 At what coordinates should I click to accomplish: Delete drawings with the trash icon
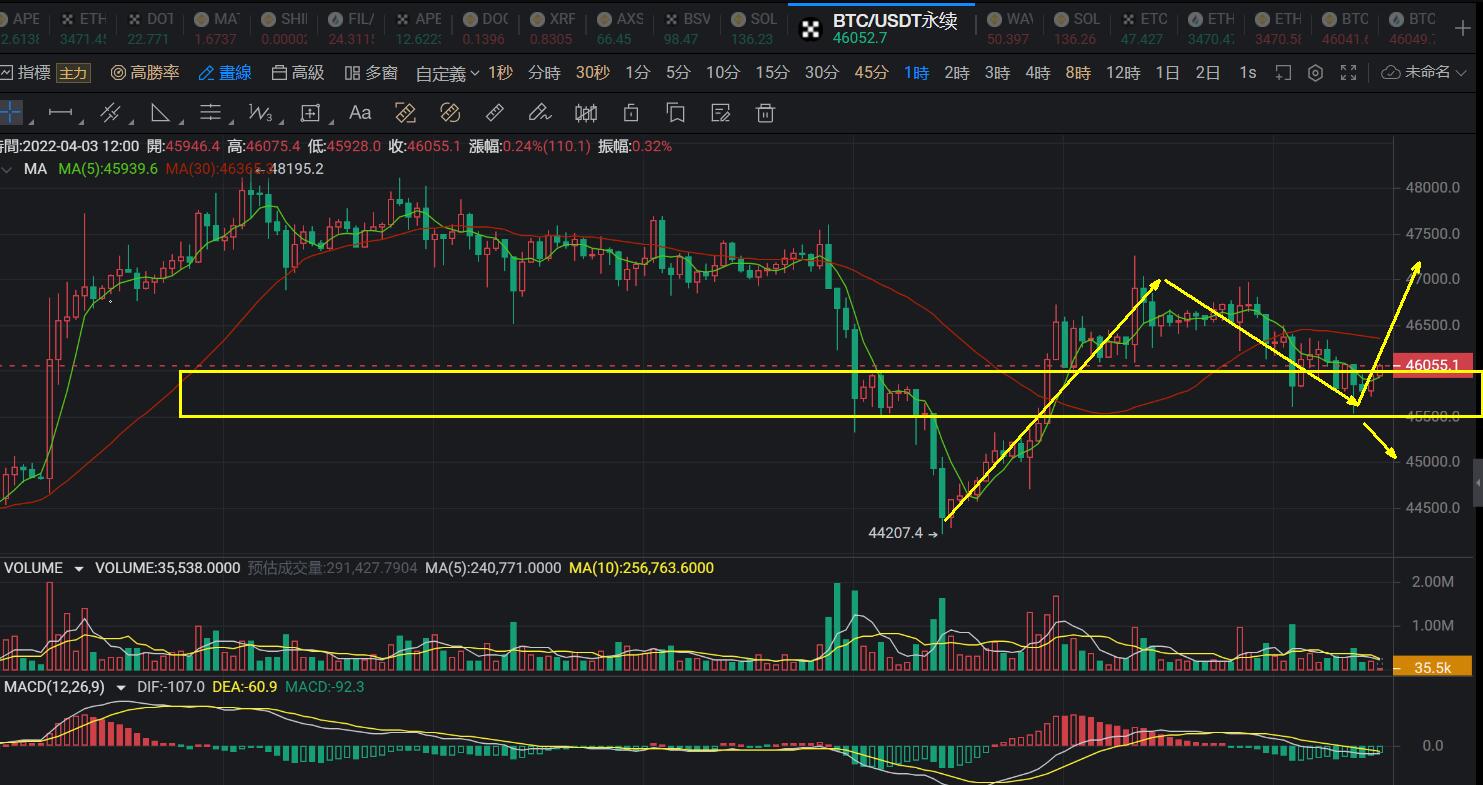(765, 113)
